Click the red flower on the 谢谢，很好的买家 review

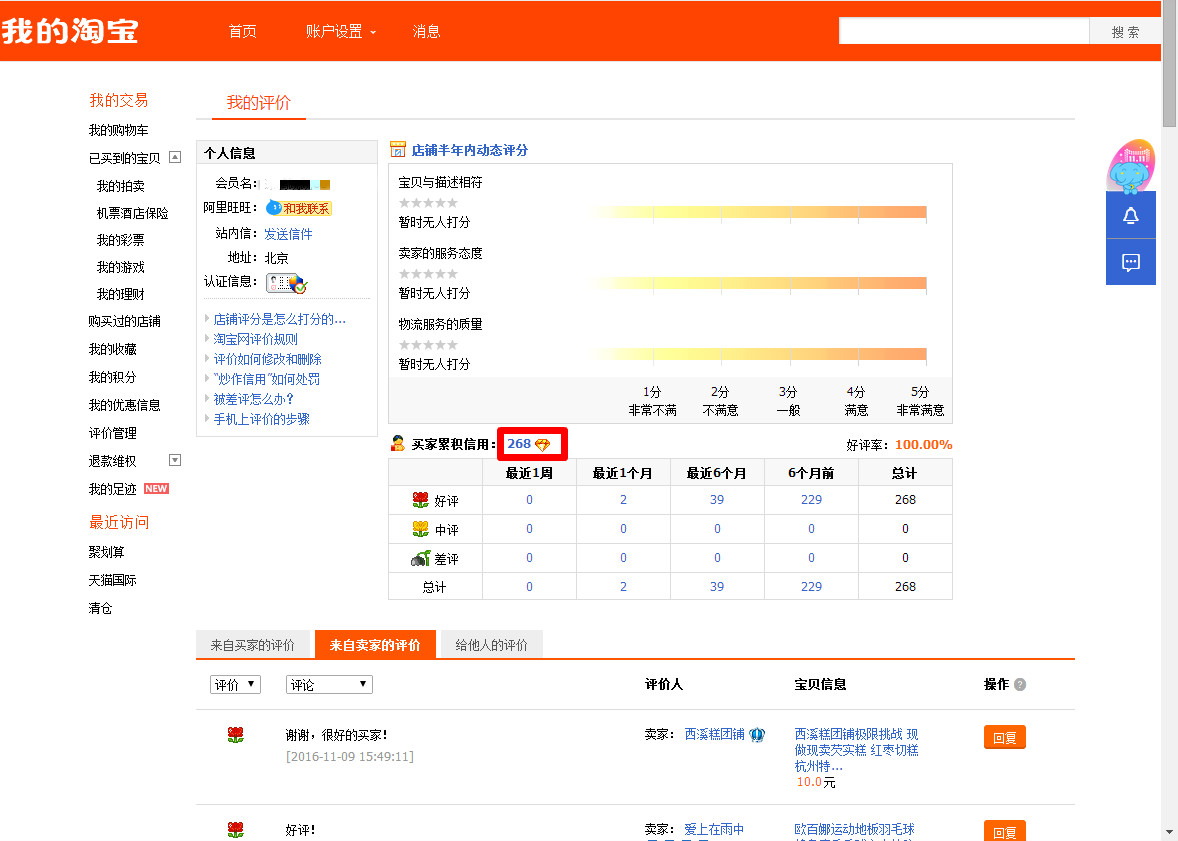236,735
